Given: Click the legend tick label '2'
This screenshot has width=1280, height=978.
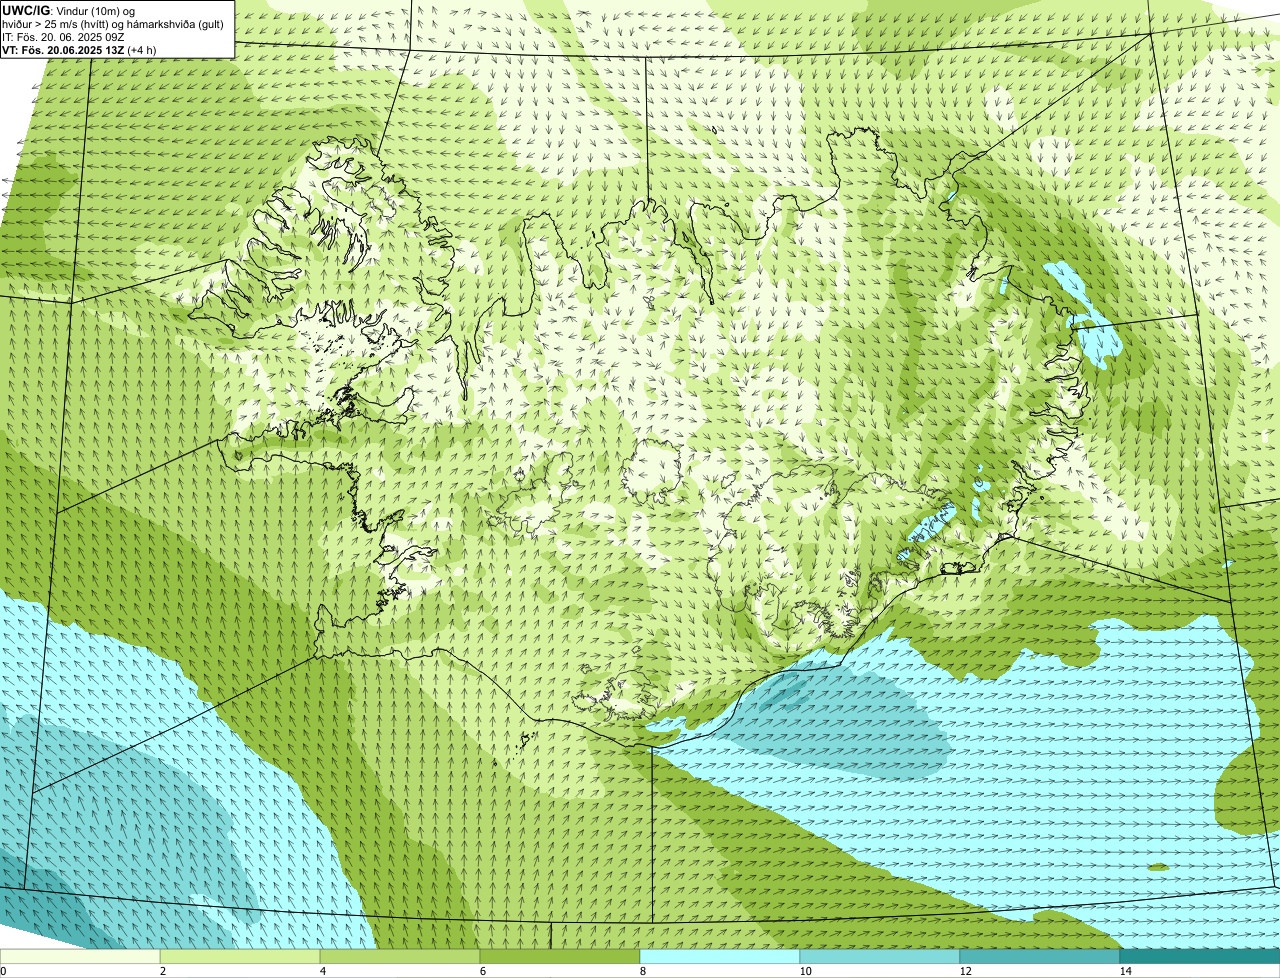Looking at the screenshot, I should click(x=162, y=971).
